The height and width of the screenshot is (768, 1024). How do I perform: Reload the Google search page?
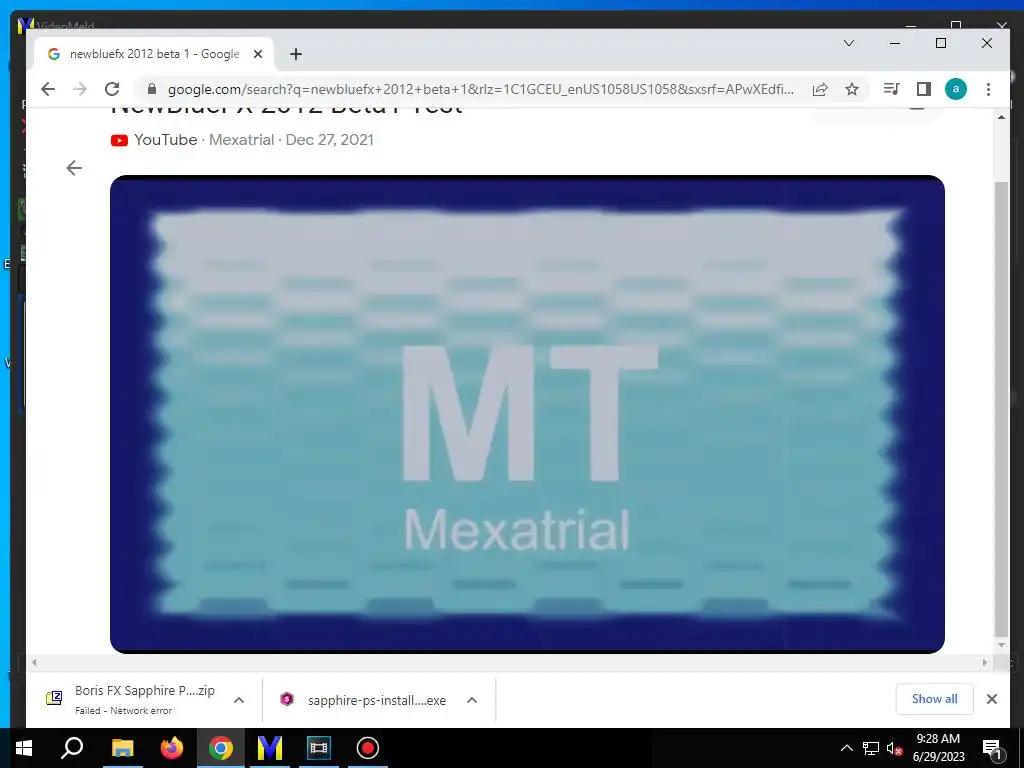point(112,89)
